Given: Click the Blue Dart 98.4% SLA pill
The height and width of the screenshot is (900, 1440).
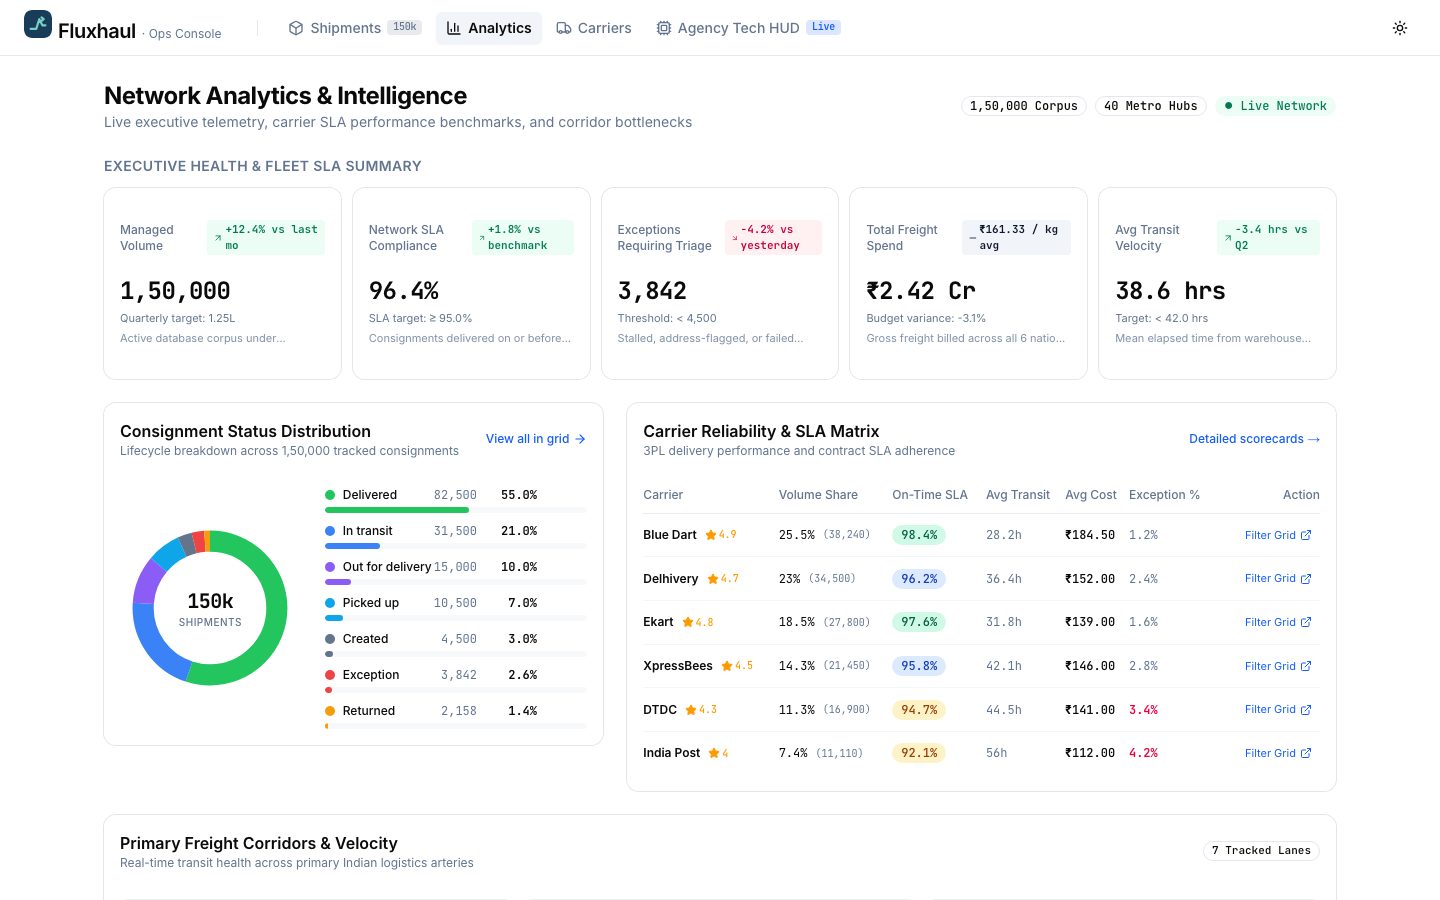Looking at the screenshot, I should (x=919, y=535).
